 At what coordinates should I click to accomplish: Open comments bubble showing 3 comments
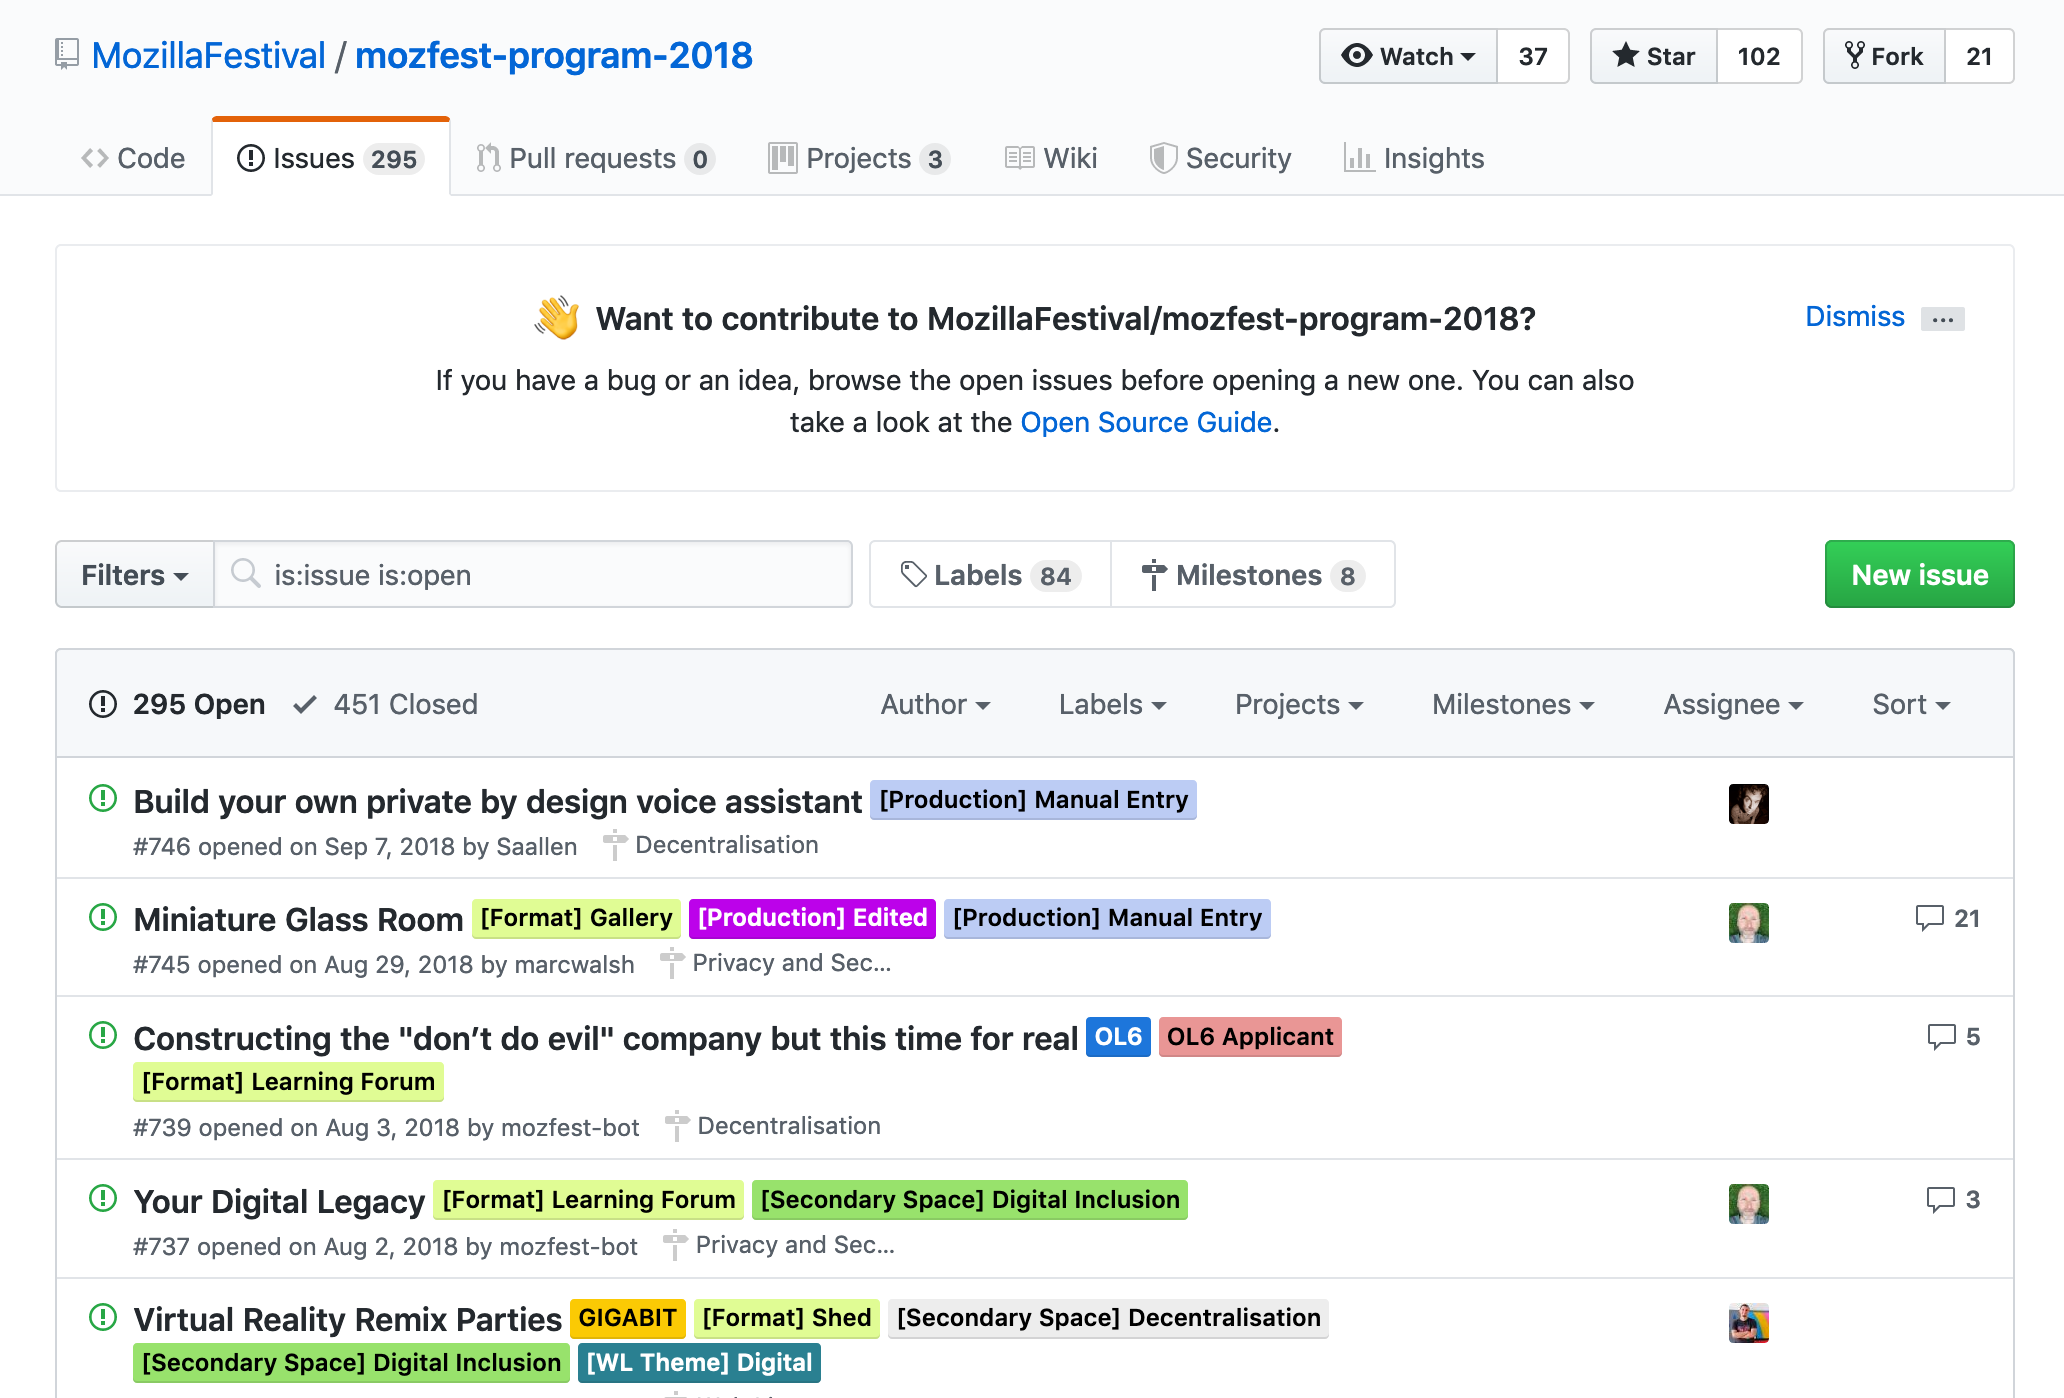pyautogui.click(x=1953, y=1199)
